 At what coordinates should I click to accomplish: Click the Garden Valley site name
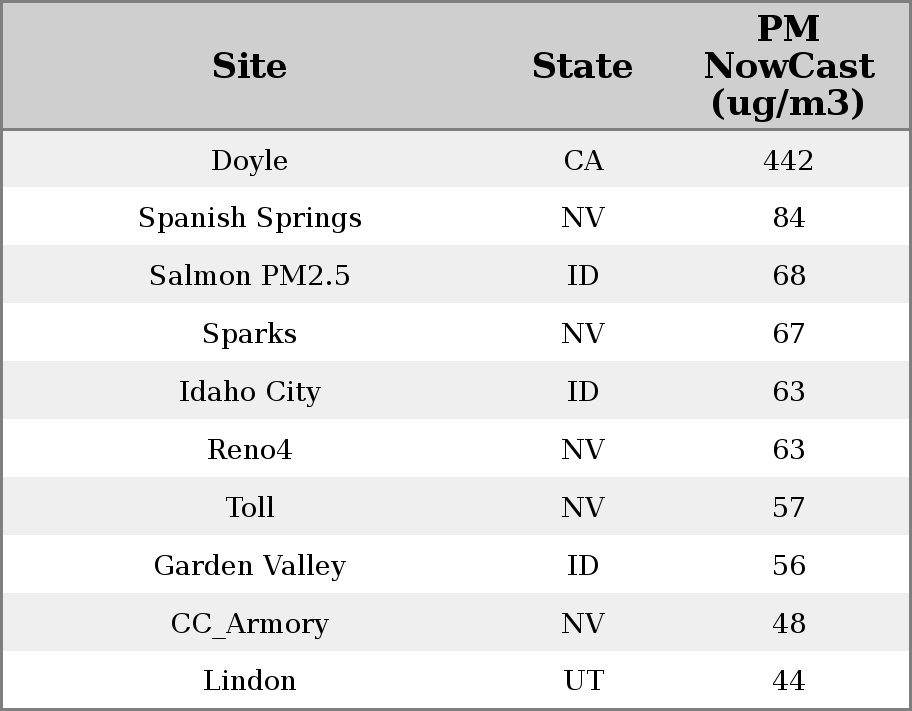coord(249,566)
